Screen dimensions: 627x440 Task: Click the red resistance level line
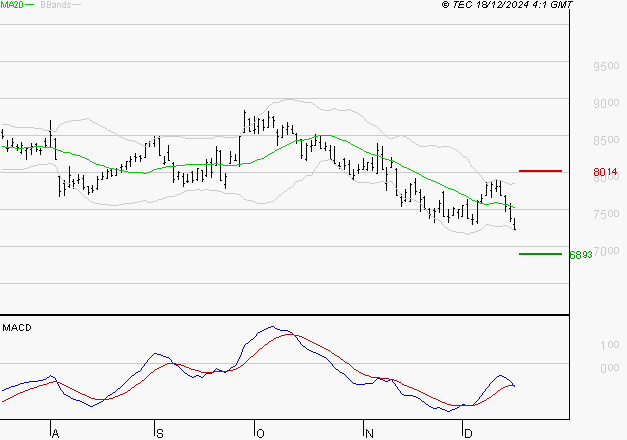click(540, 171)
